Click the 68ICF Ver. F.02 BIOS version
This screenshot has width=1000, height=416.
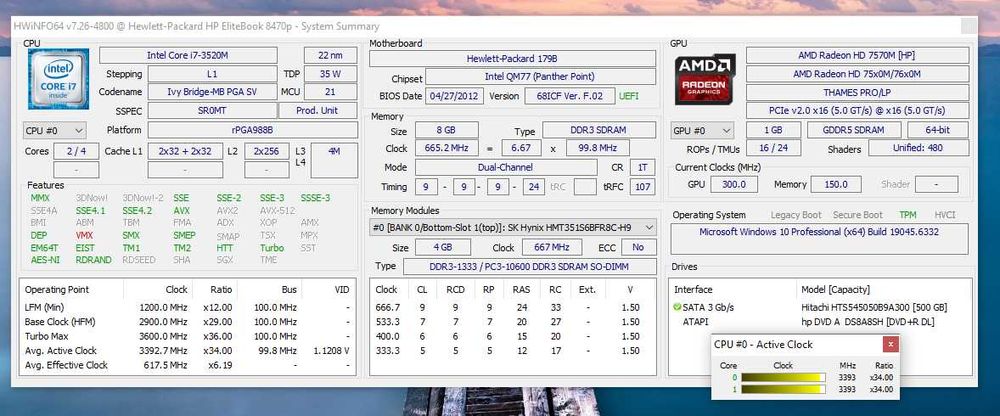point(570,96)
